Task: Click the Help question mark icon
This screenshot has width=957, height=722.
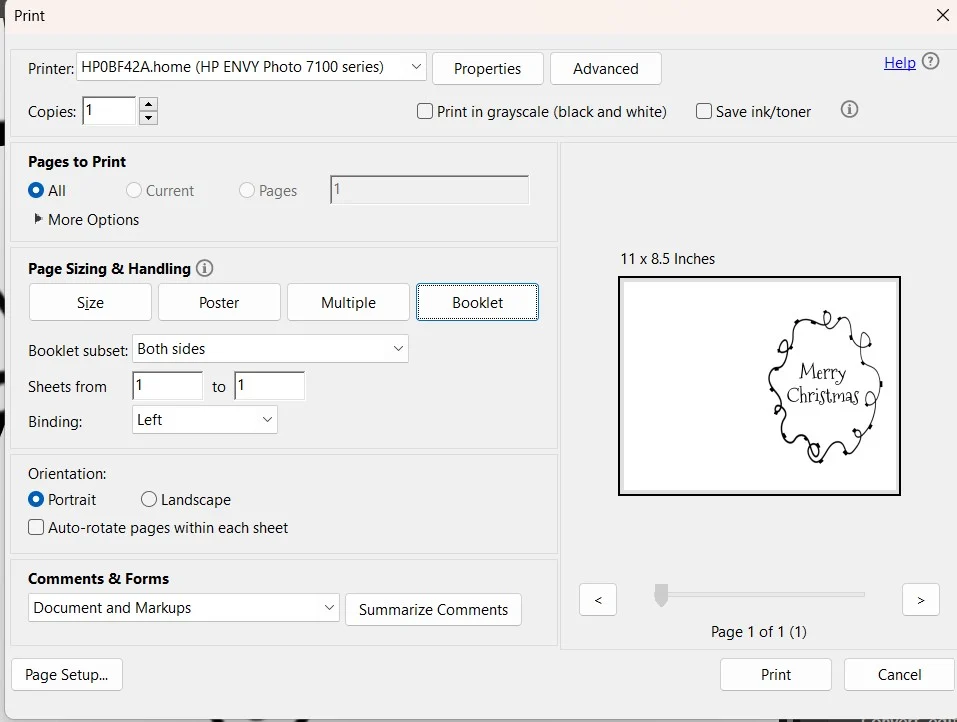Action: (x=930, y=61)
